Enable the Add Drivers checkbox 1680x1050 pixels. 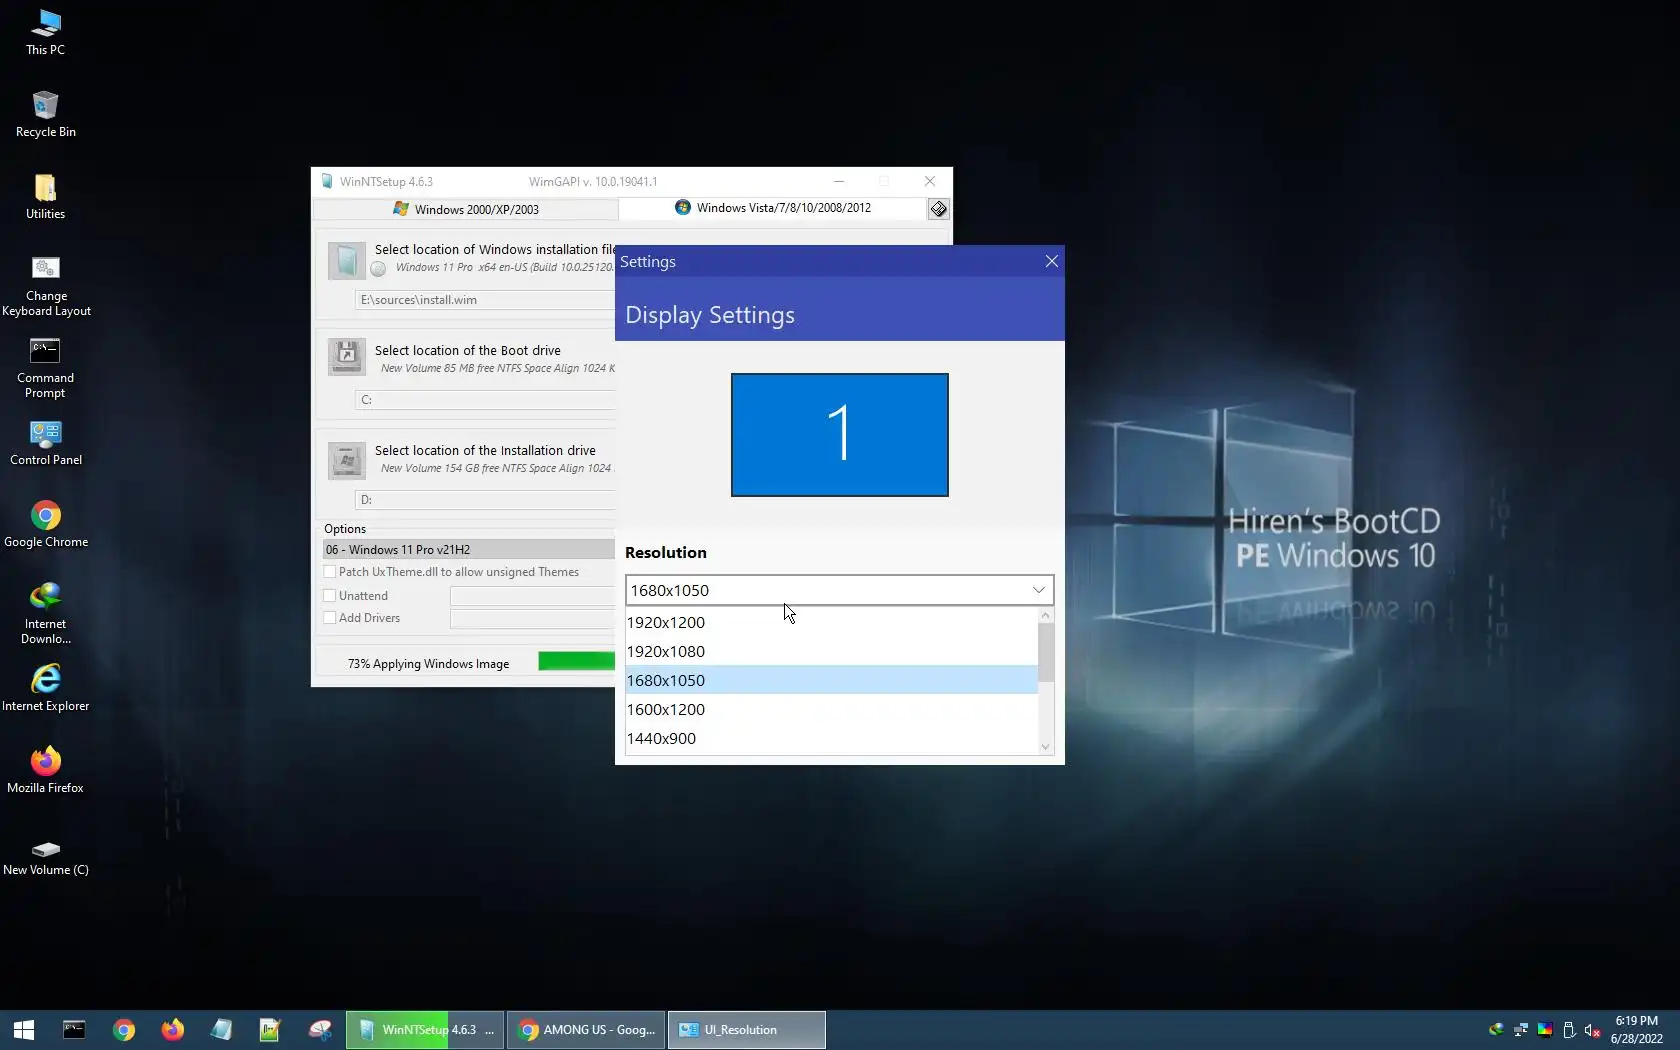[330, 618]
